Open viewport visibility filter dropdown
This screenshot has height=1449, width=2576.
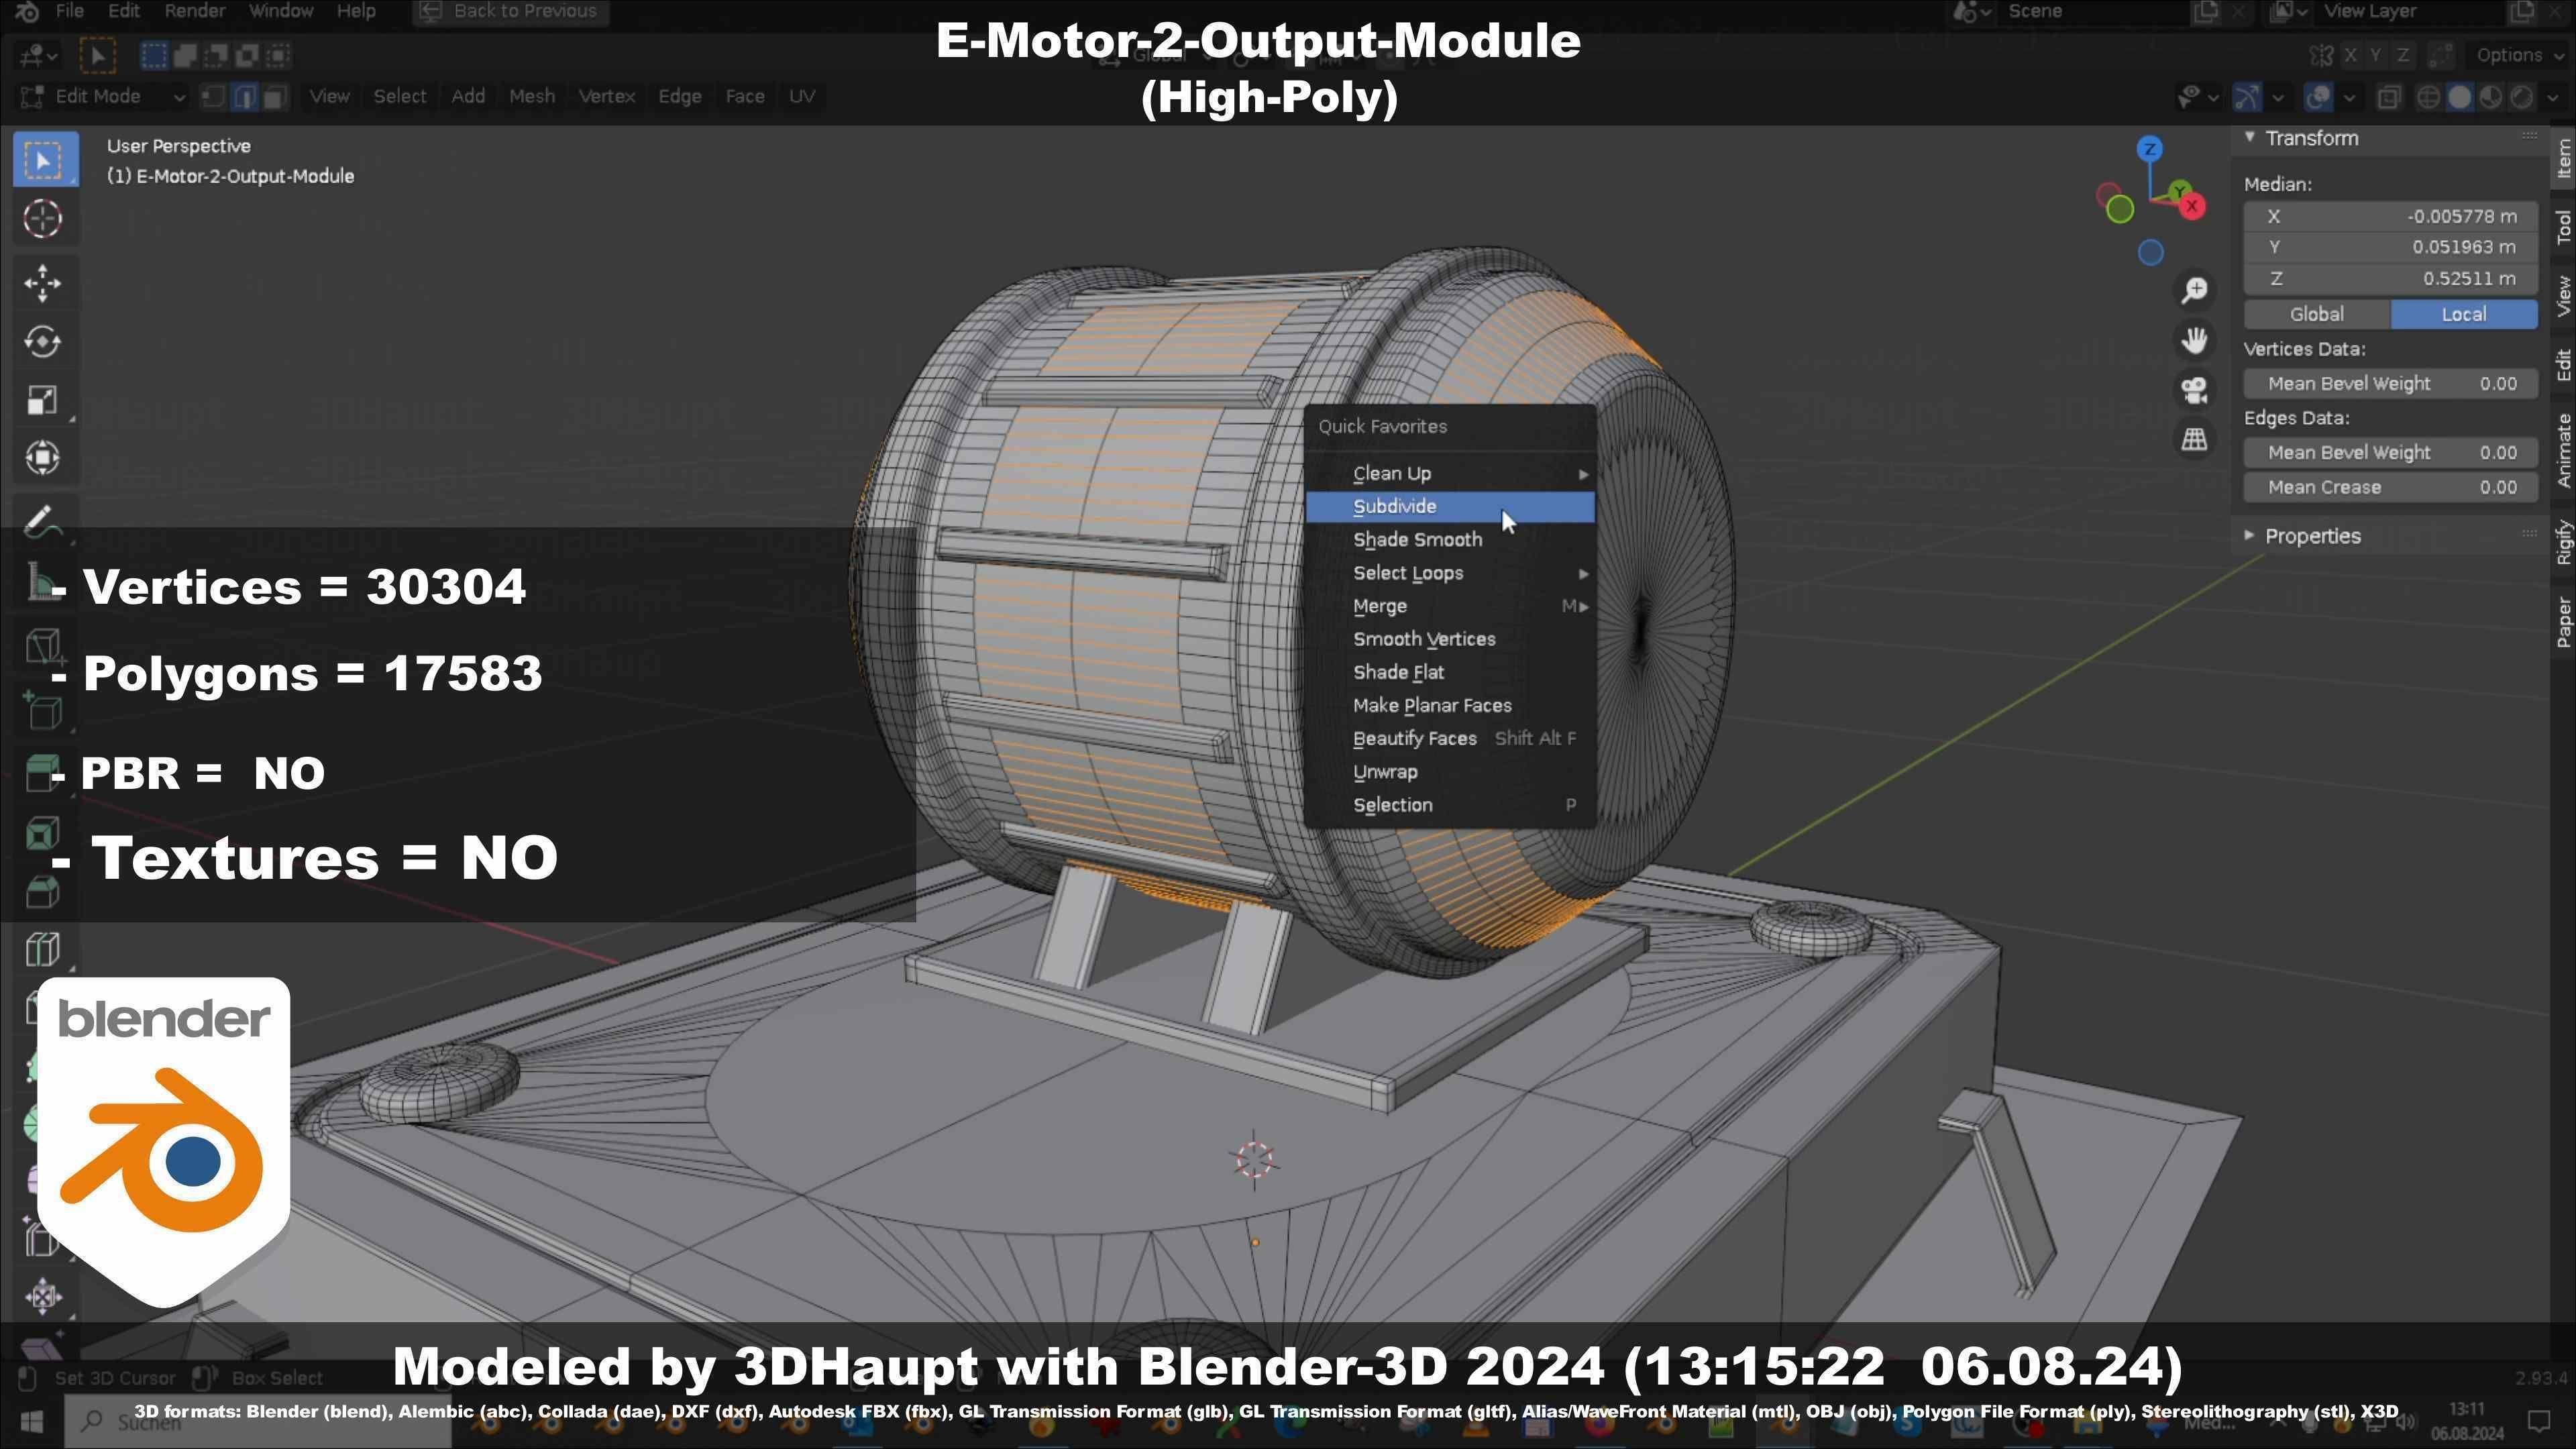click(x=2198, y=97)
